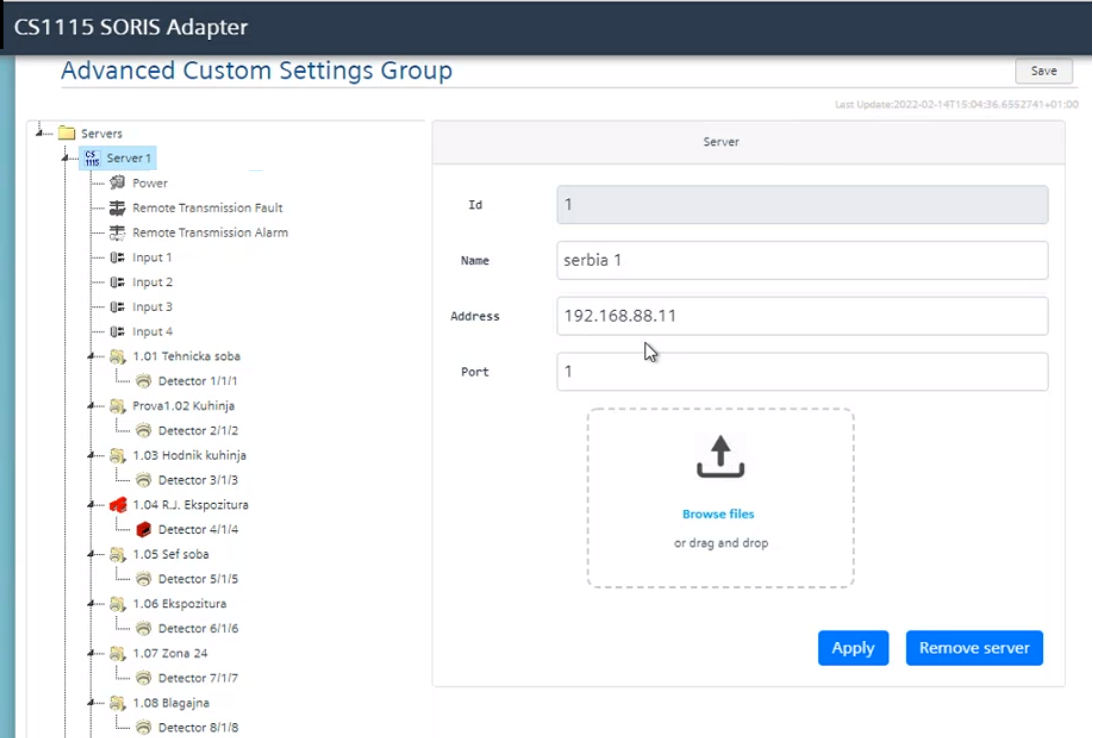Screen dimensions: 1093x738
Task: Open the Server header panel bar
Action: [x=720, y=142]
